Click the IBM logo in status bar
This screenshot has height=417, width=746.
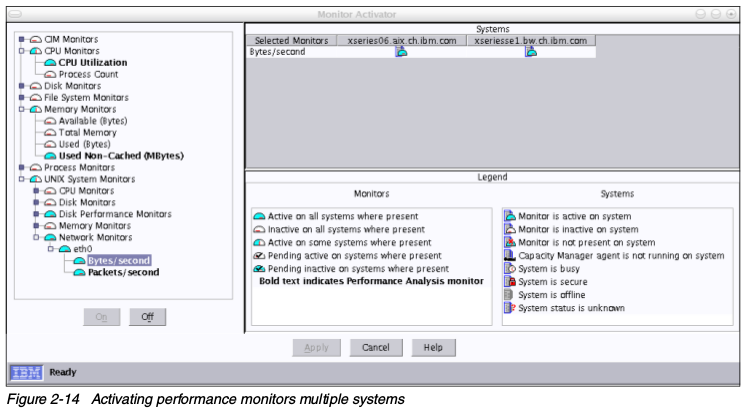pyautogui.click(x=25, y=372)
